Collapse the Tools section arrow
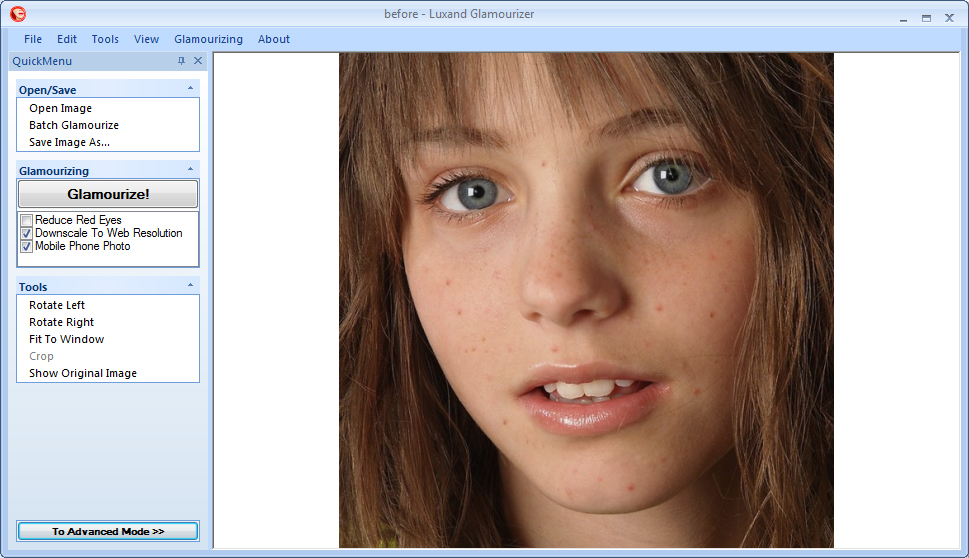Viewport: 969px width, 558px height. tap(190, 286)
